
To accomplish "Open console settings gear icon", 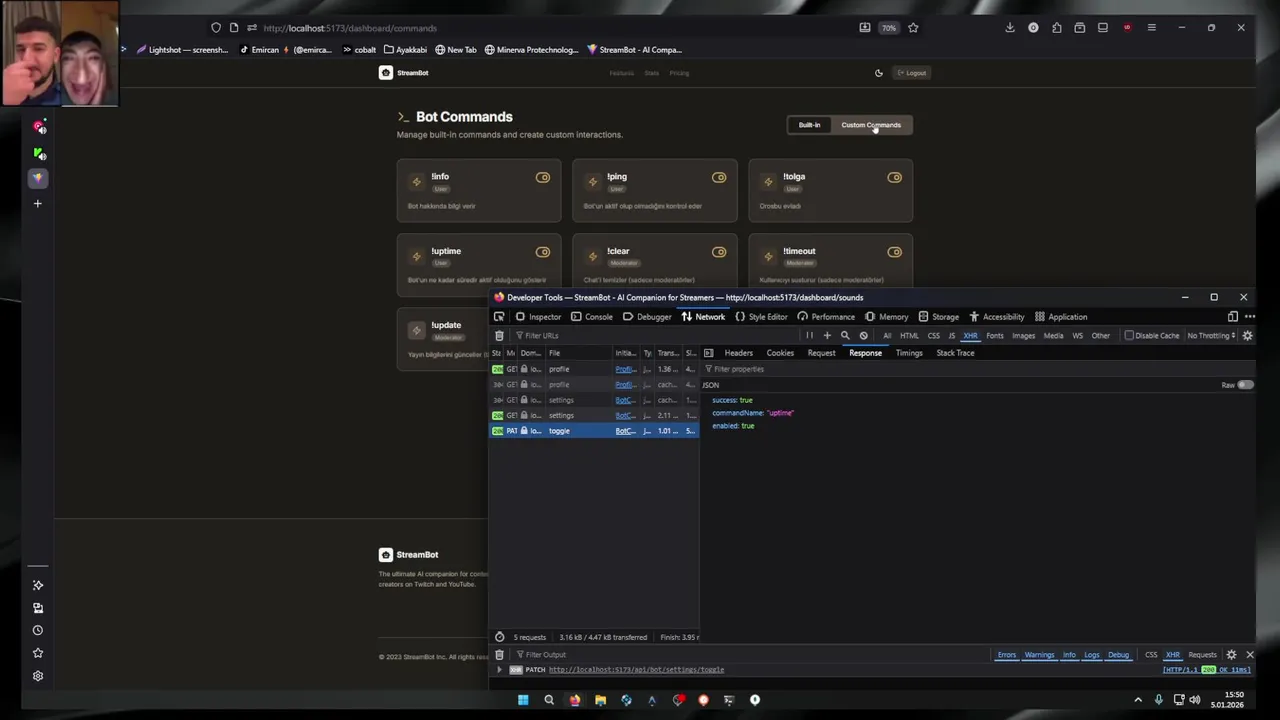I will pos(1231,655).
